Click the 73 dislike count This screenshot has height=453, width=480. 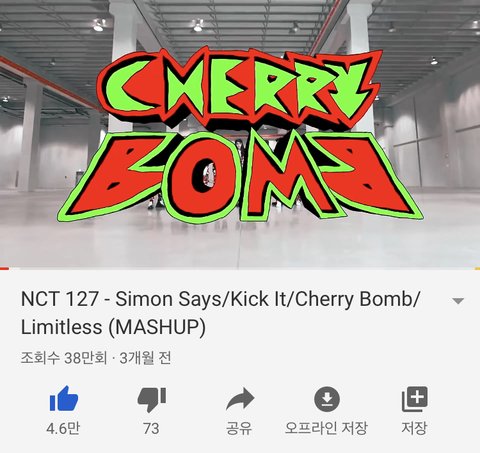point(151,429)
